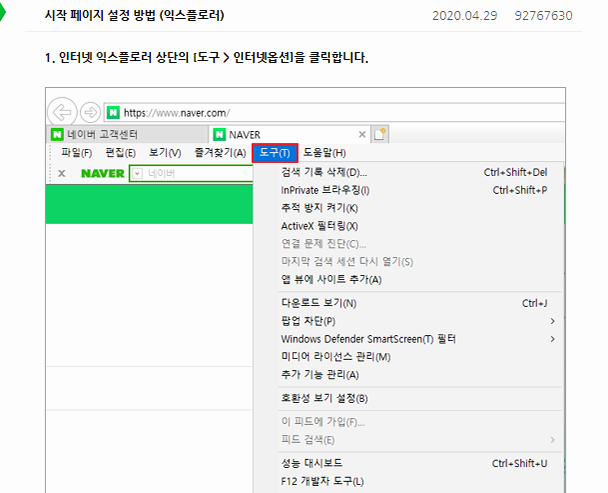Click the step 1 instruction heading text
The image size is (608, 493).
[206, 58]
